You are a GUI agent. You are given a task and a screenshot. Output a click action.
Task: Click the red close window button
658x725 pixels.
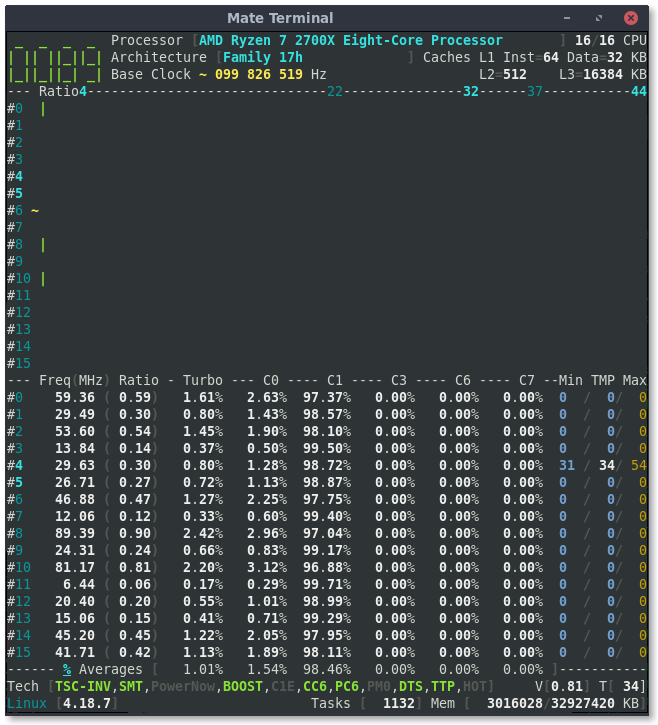tap(631, 18)
